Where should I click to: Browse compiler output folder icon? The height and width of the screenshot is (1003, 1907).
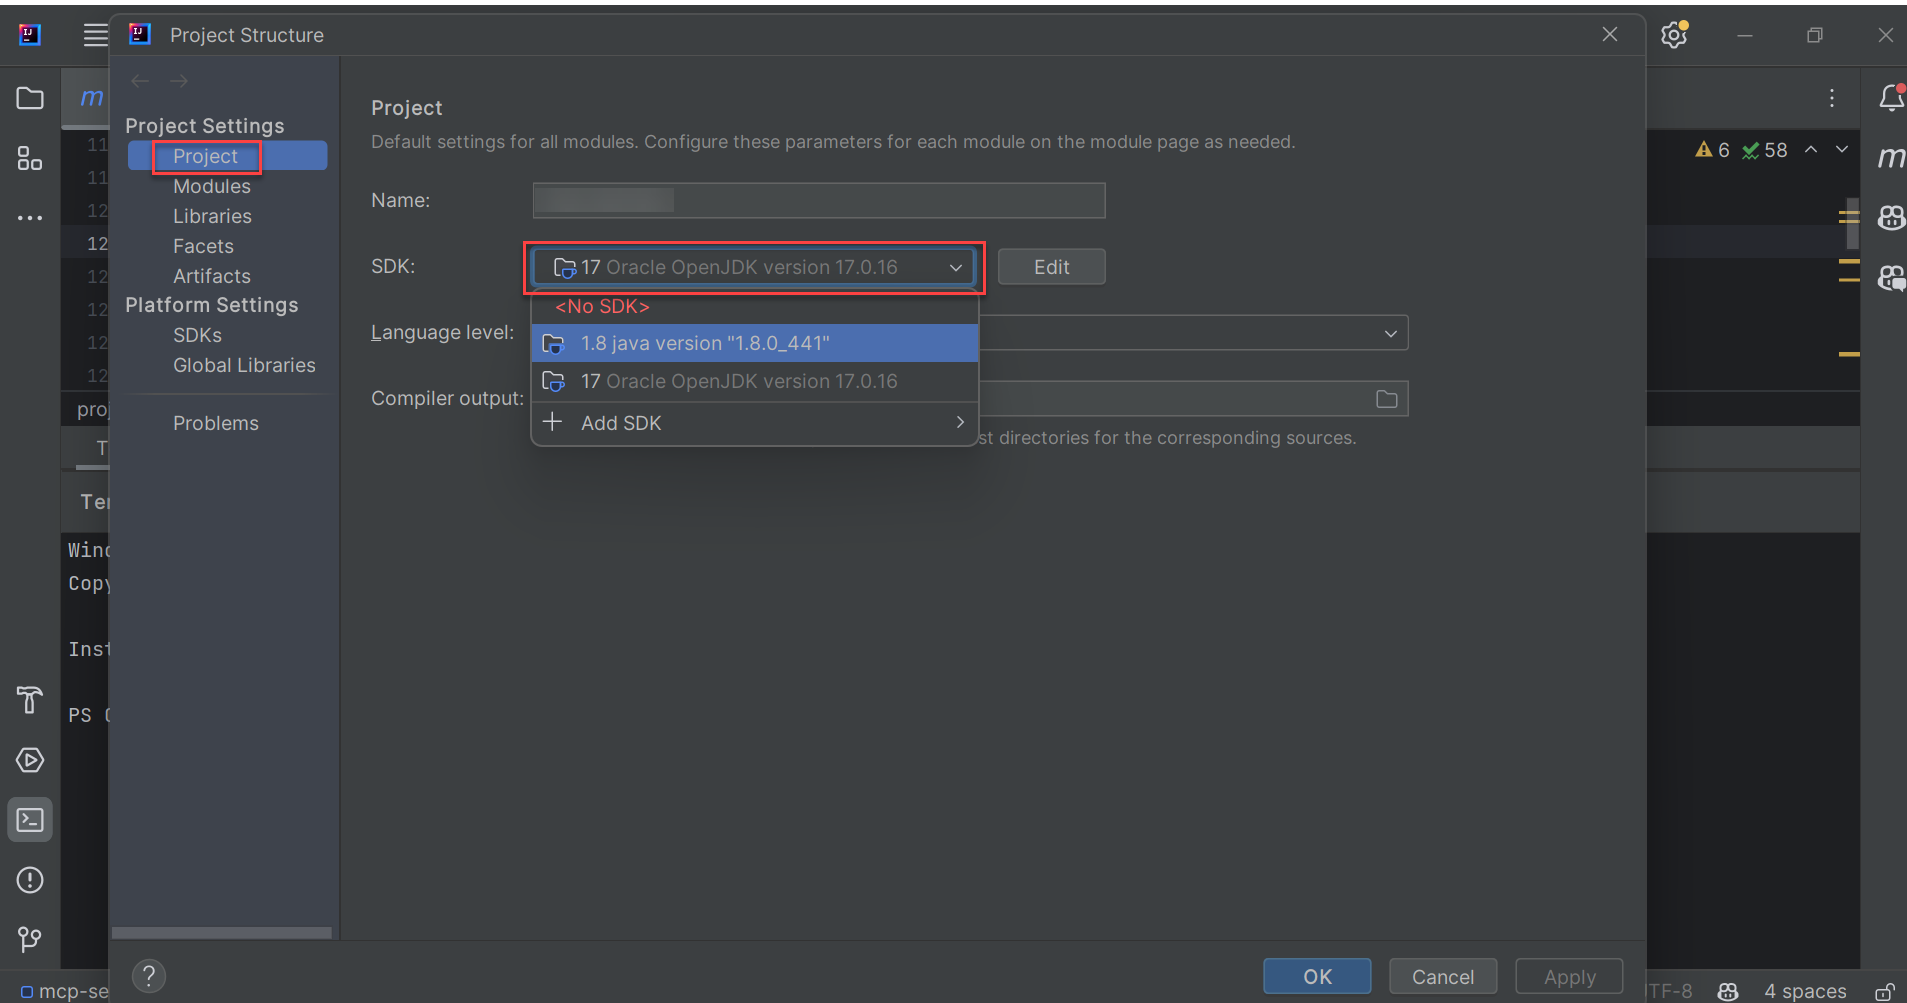(x=1387, y=399)
